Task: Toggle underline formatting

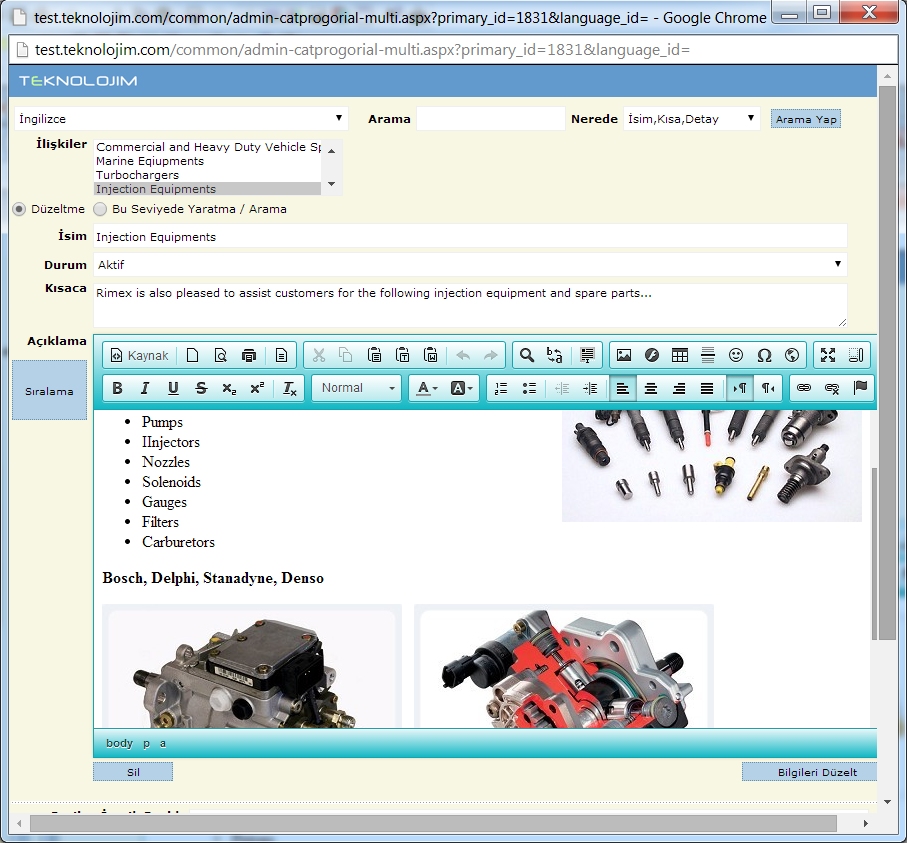Action: (173, 388)
